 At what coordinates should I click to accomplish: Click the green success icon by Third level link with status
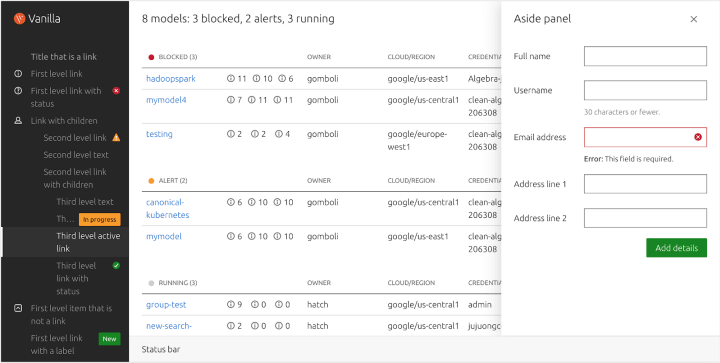pos(116,266)
